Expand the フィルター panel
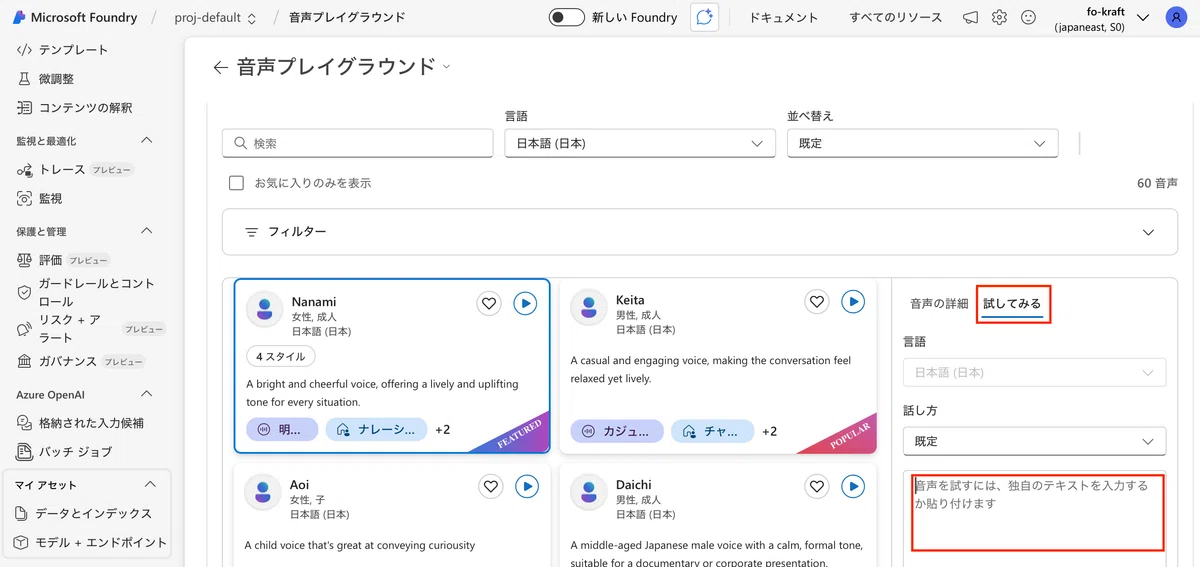This screenshot has width=1200, height=567. (699, 232)
